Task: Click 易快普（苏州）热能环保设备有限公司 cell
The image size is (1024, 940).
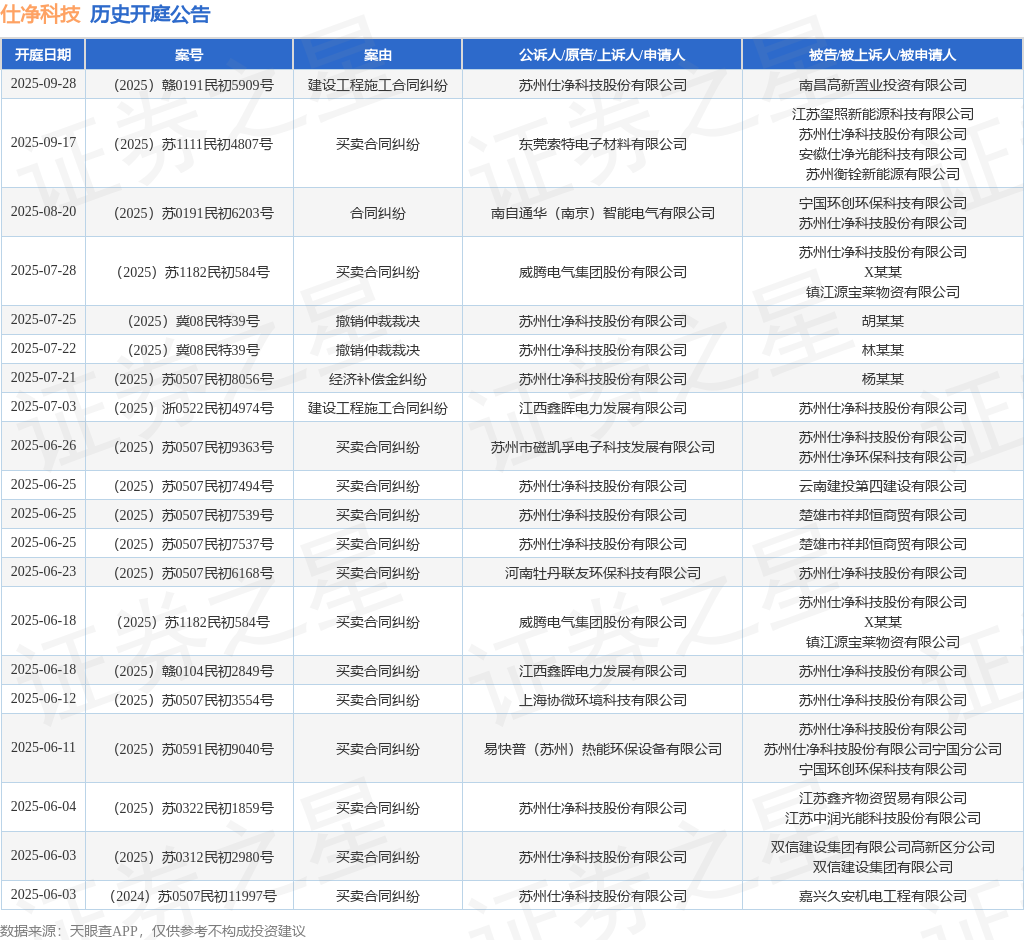Action: click(x=602, y=749)
